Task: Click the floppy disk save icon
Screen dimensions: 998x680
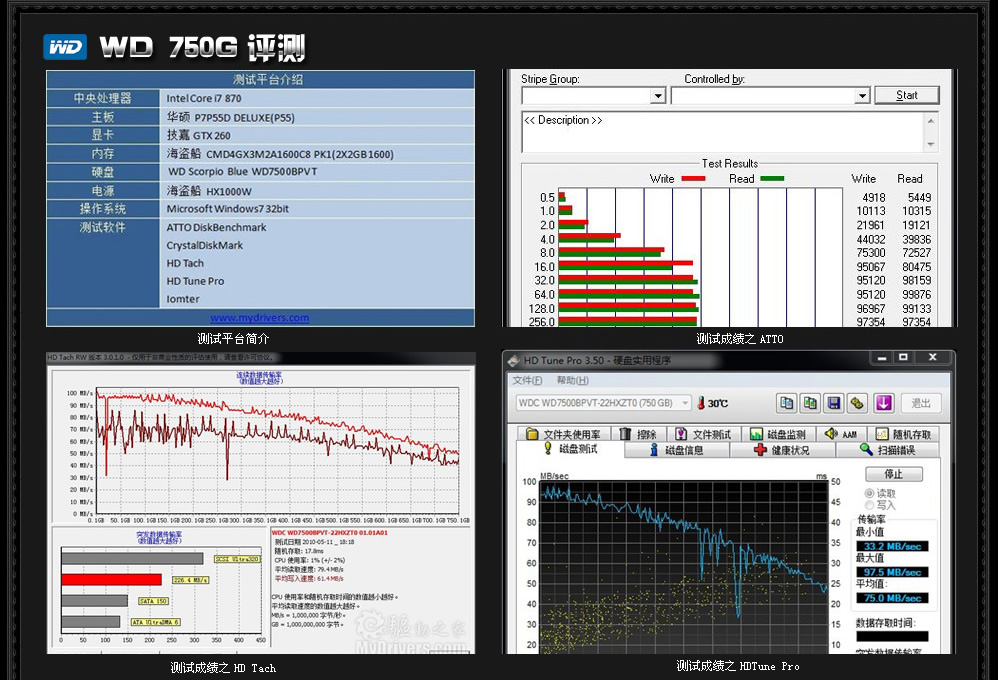Action: pos(833,403)
